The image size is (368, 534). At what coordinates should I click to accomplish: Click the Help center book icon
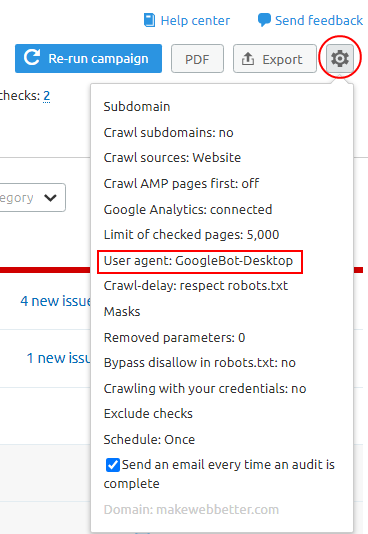[149, 20]
